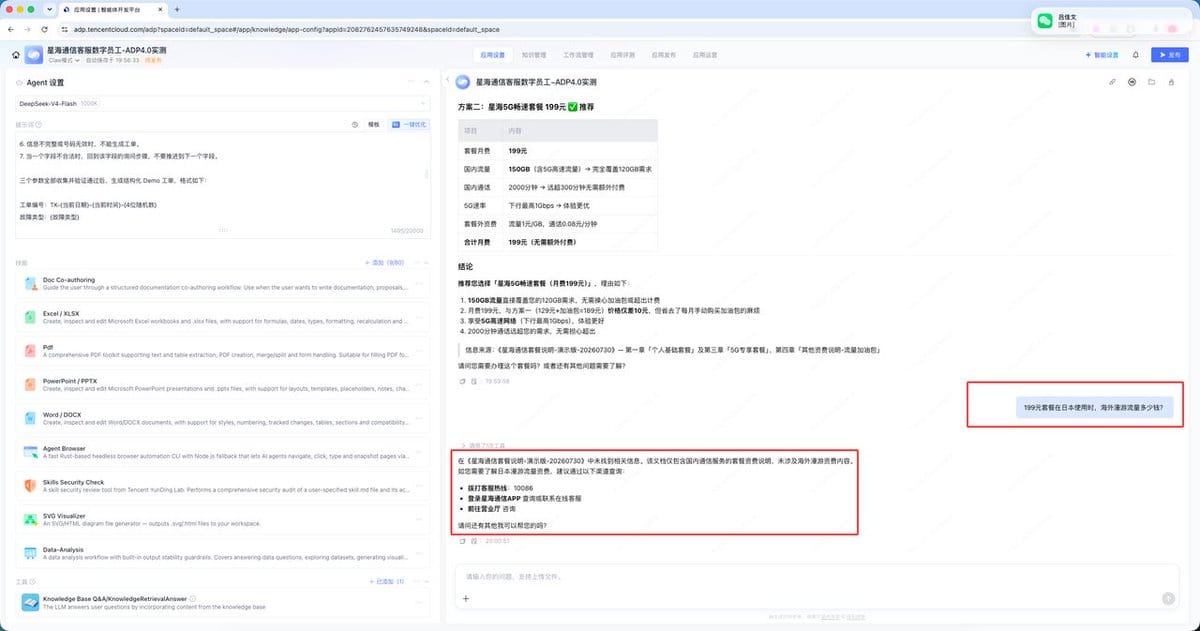1200x631 pixels.
Task: Open 智能设置 at the top right
Action: point(1102,55)
